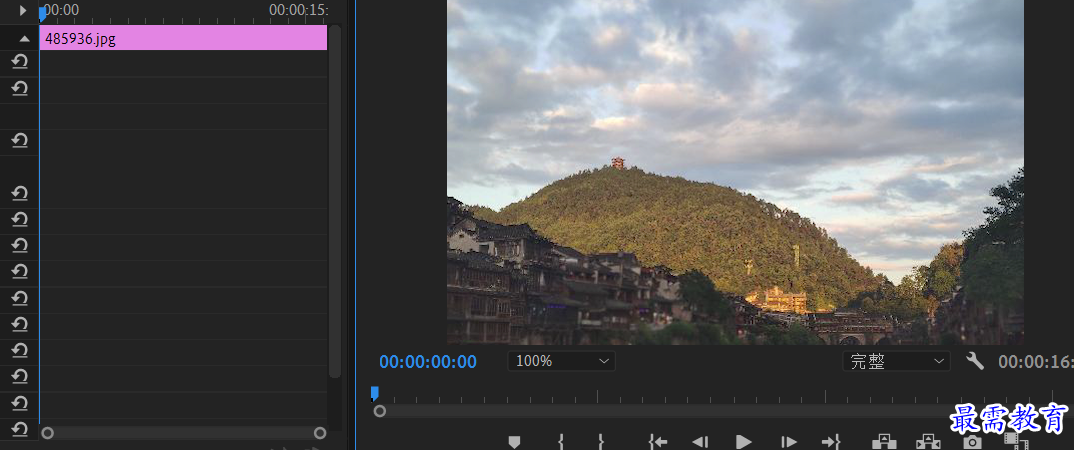Click the 00:00:16 duration display

point(1035,362)
